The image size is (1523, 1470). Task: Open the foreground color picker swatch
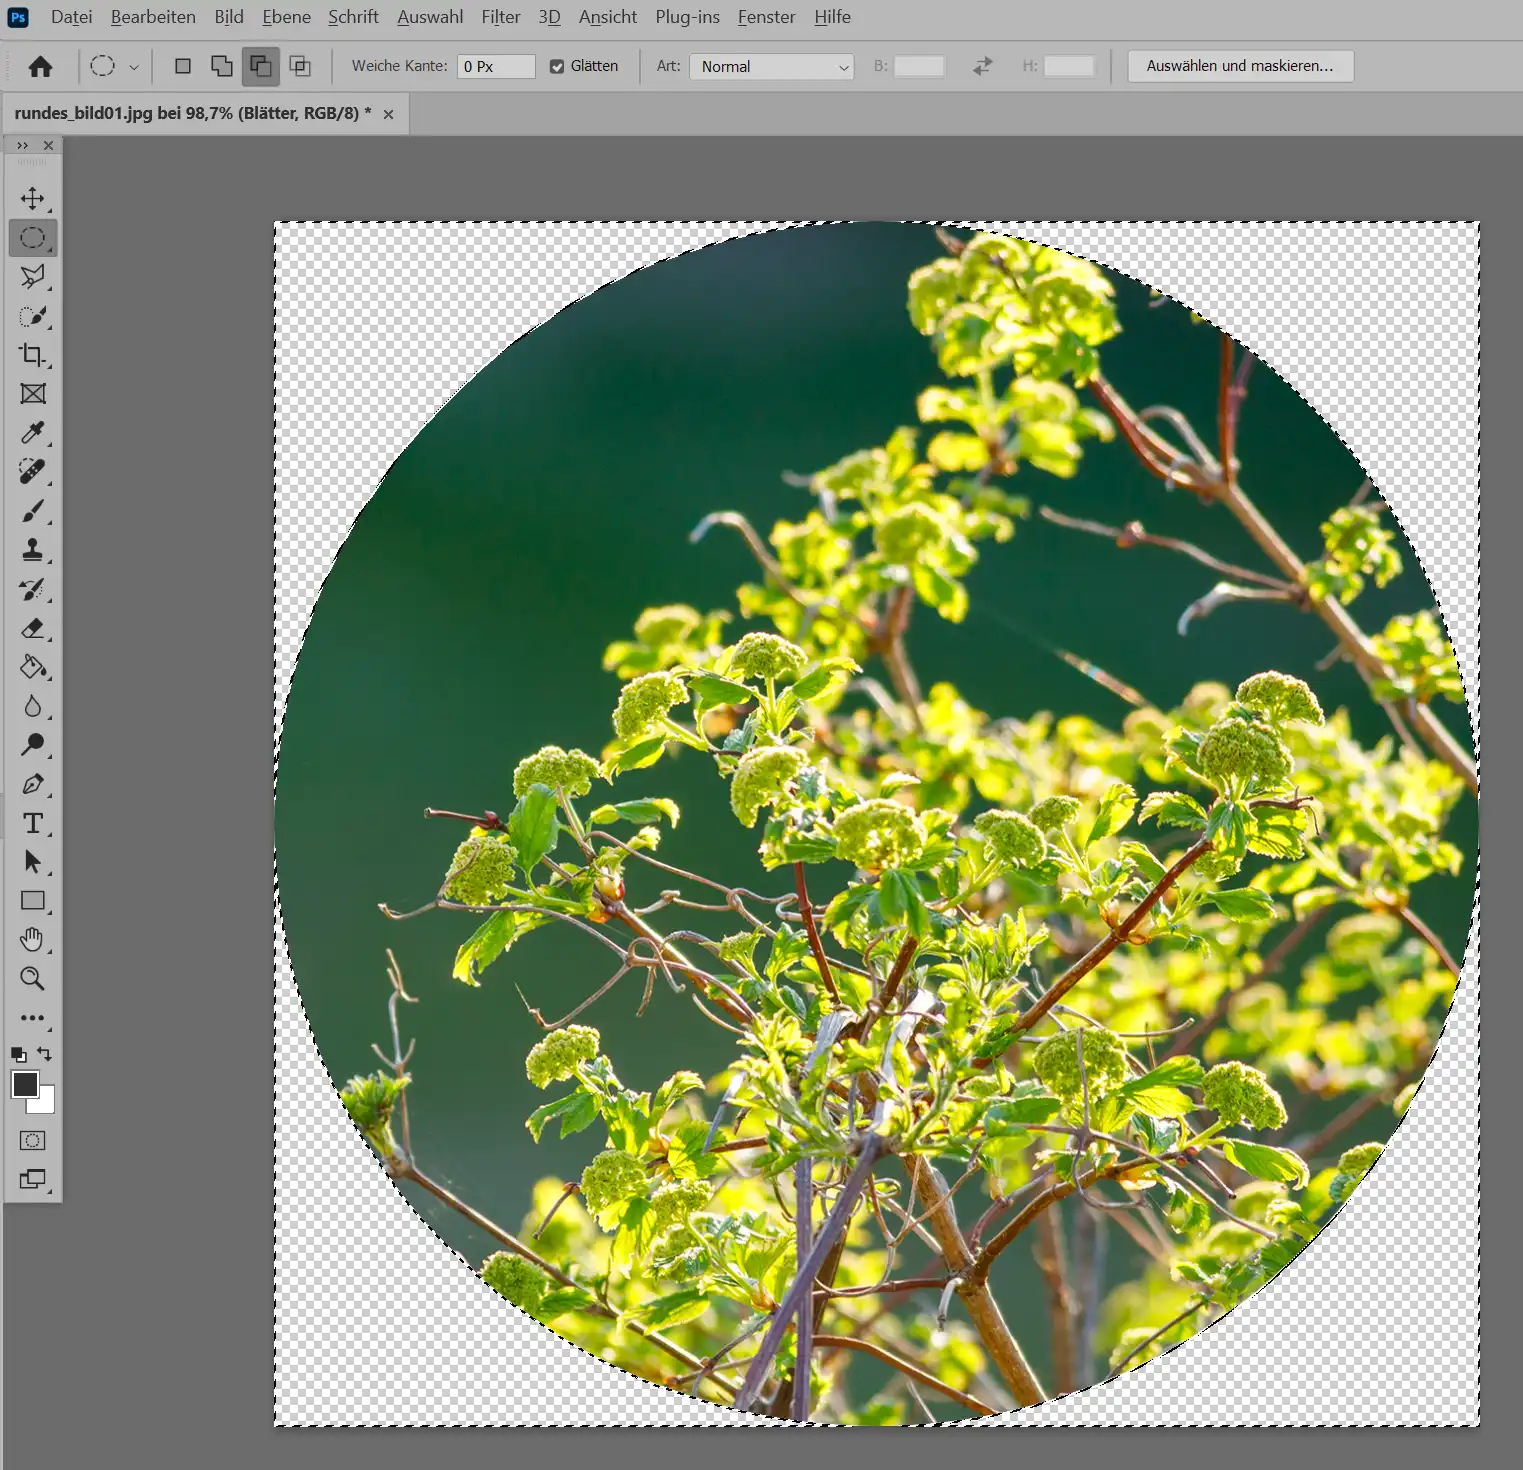tap(24, 1083)
